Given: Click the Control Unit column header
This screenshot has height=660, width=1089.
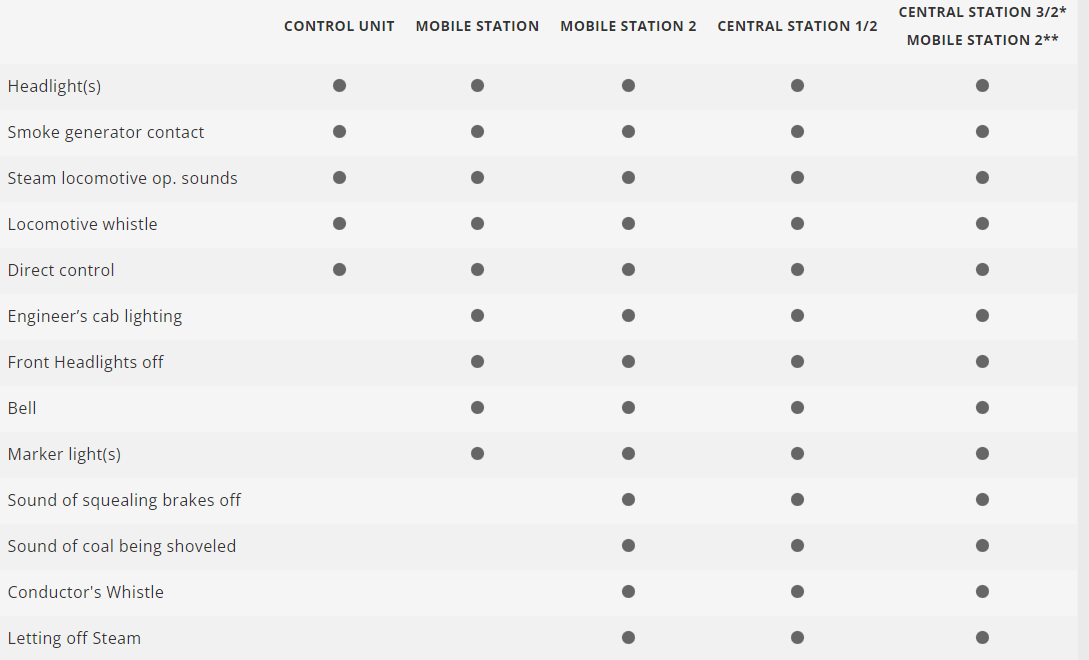Looking at the screenshot, I should coord(339,26).
